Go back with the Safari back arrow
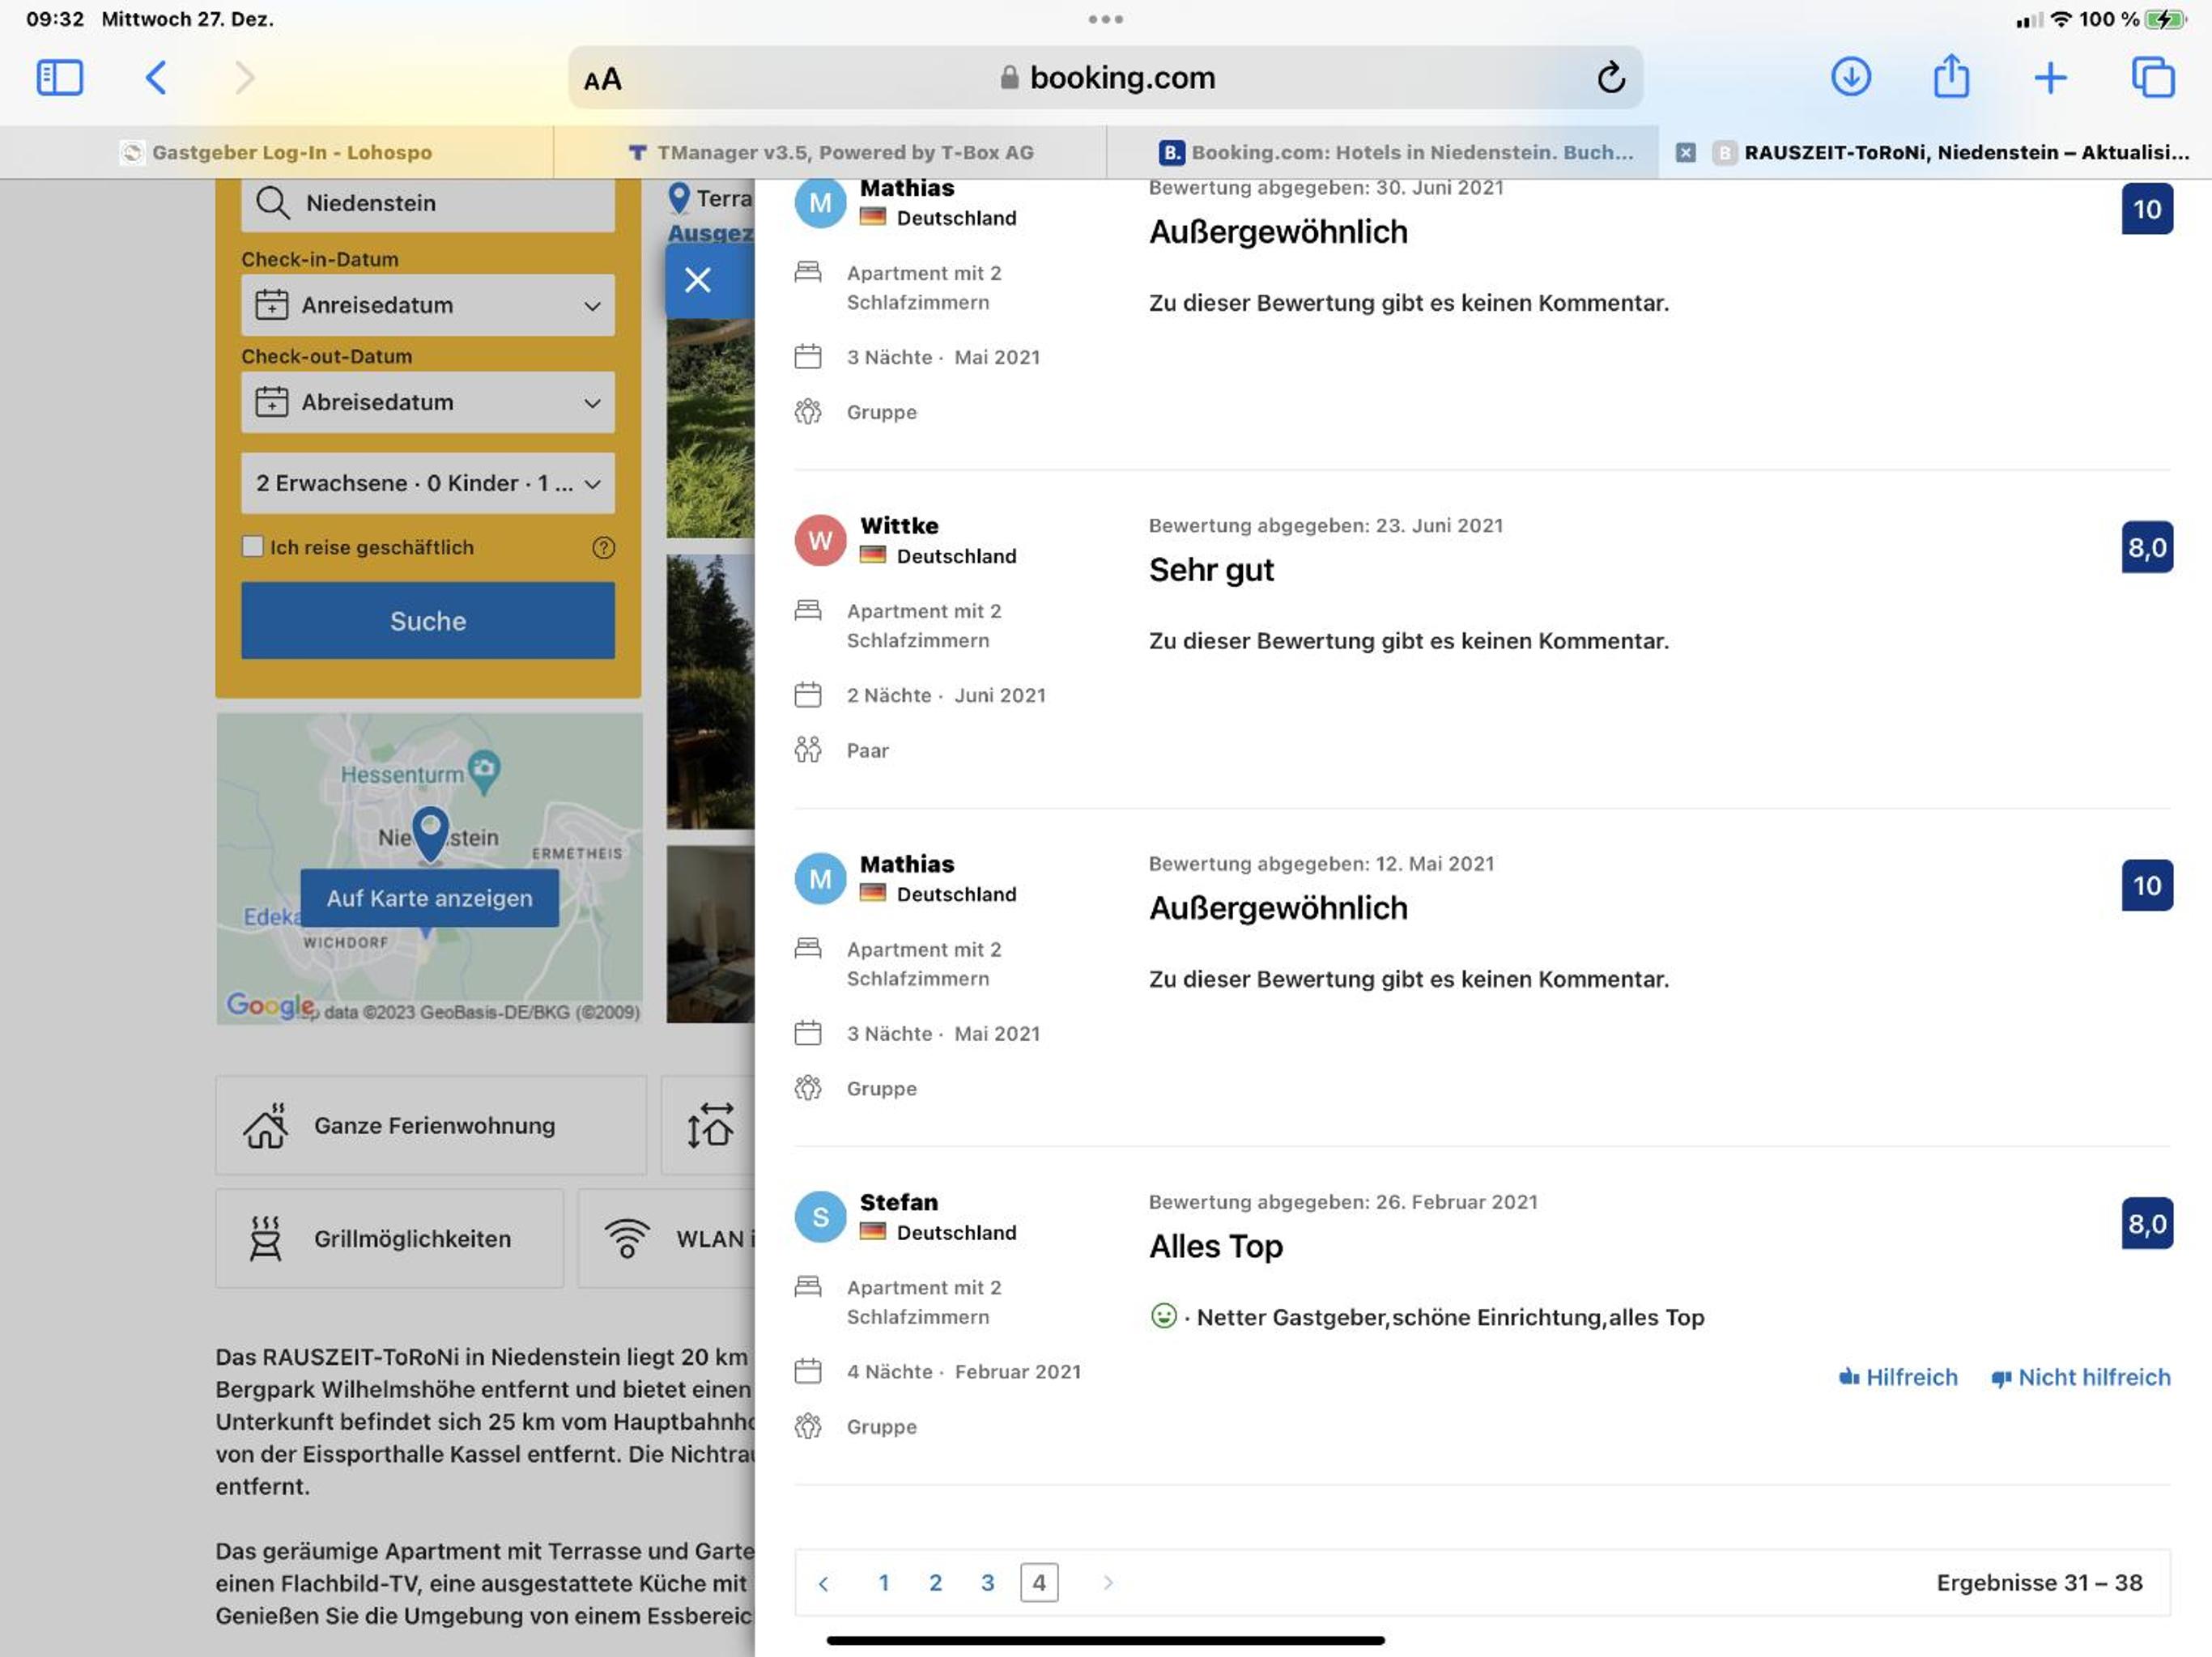The height and width of the screenshot is (1657, 2212). point(155,78)
